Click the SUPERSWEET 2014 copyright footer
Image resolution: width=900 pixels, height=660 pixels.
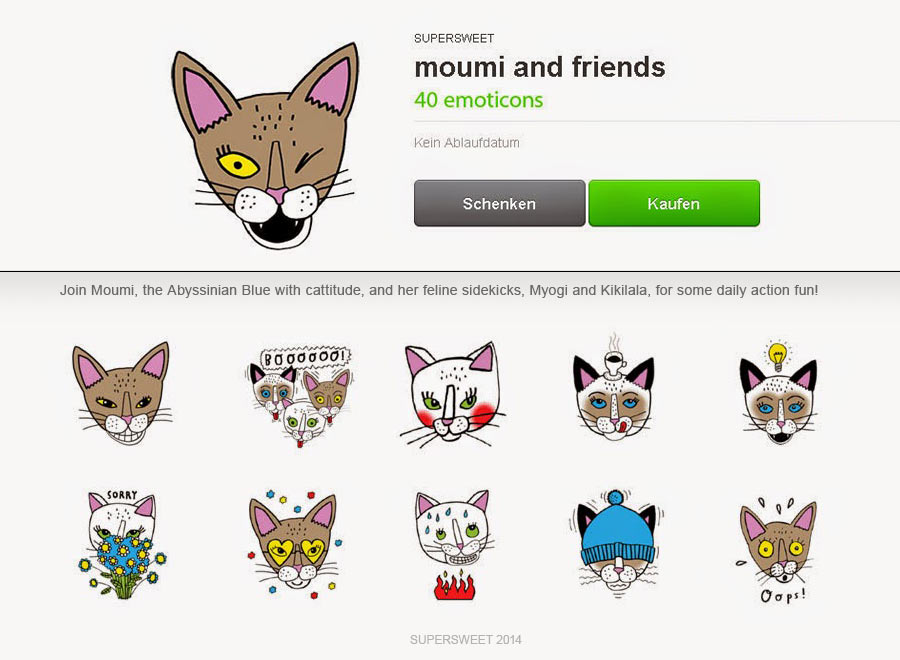[x=465, y=639]
